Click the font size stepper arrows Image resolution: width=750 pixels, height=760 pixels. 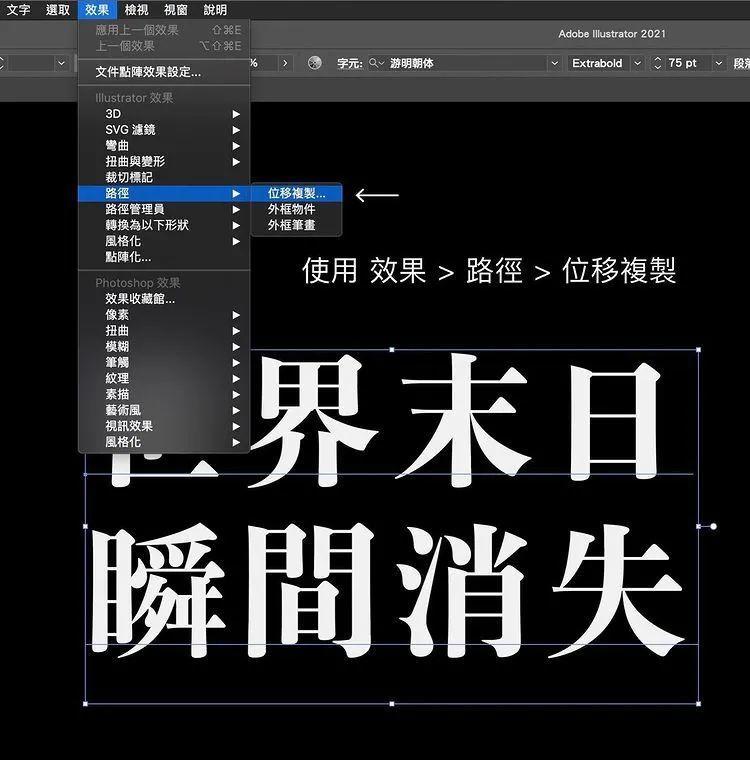(x=657, y=63)
